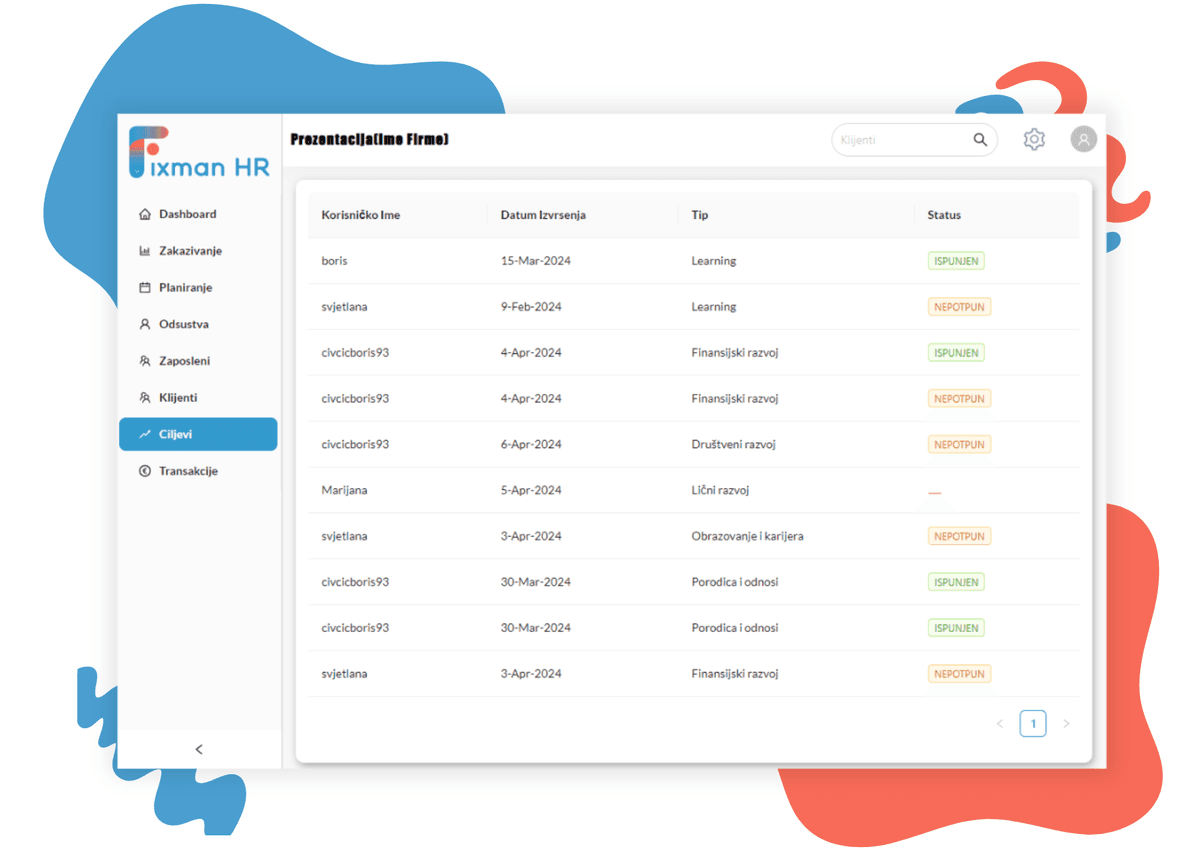1200x851 pixels.
Task: Open the Klijenti sidebar item
Action: pos(178,398)
